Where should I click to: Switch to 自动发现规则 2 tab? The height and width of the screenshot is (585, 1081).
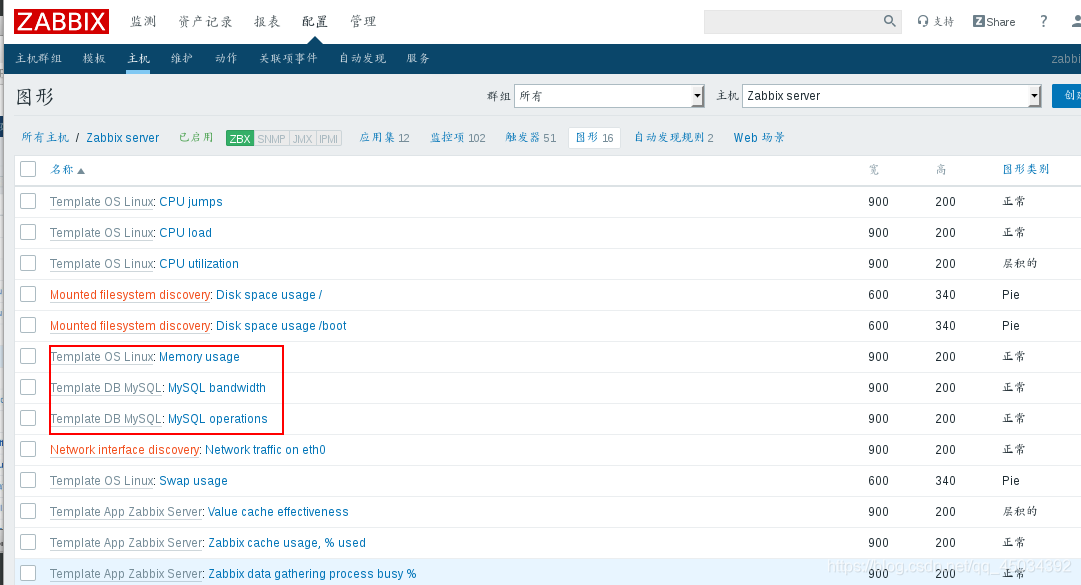click(674, 138)
